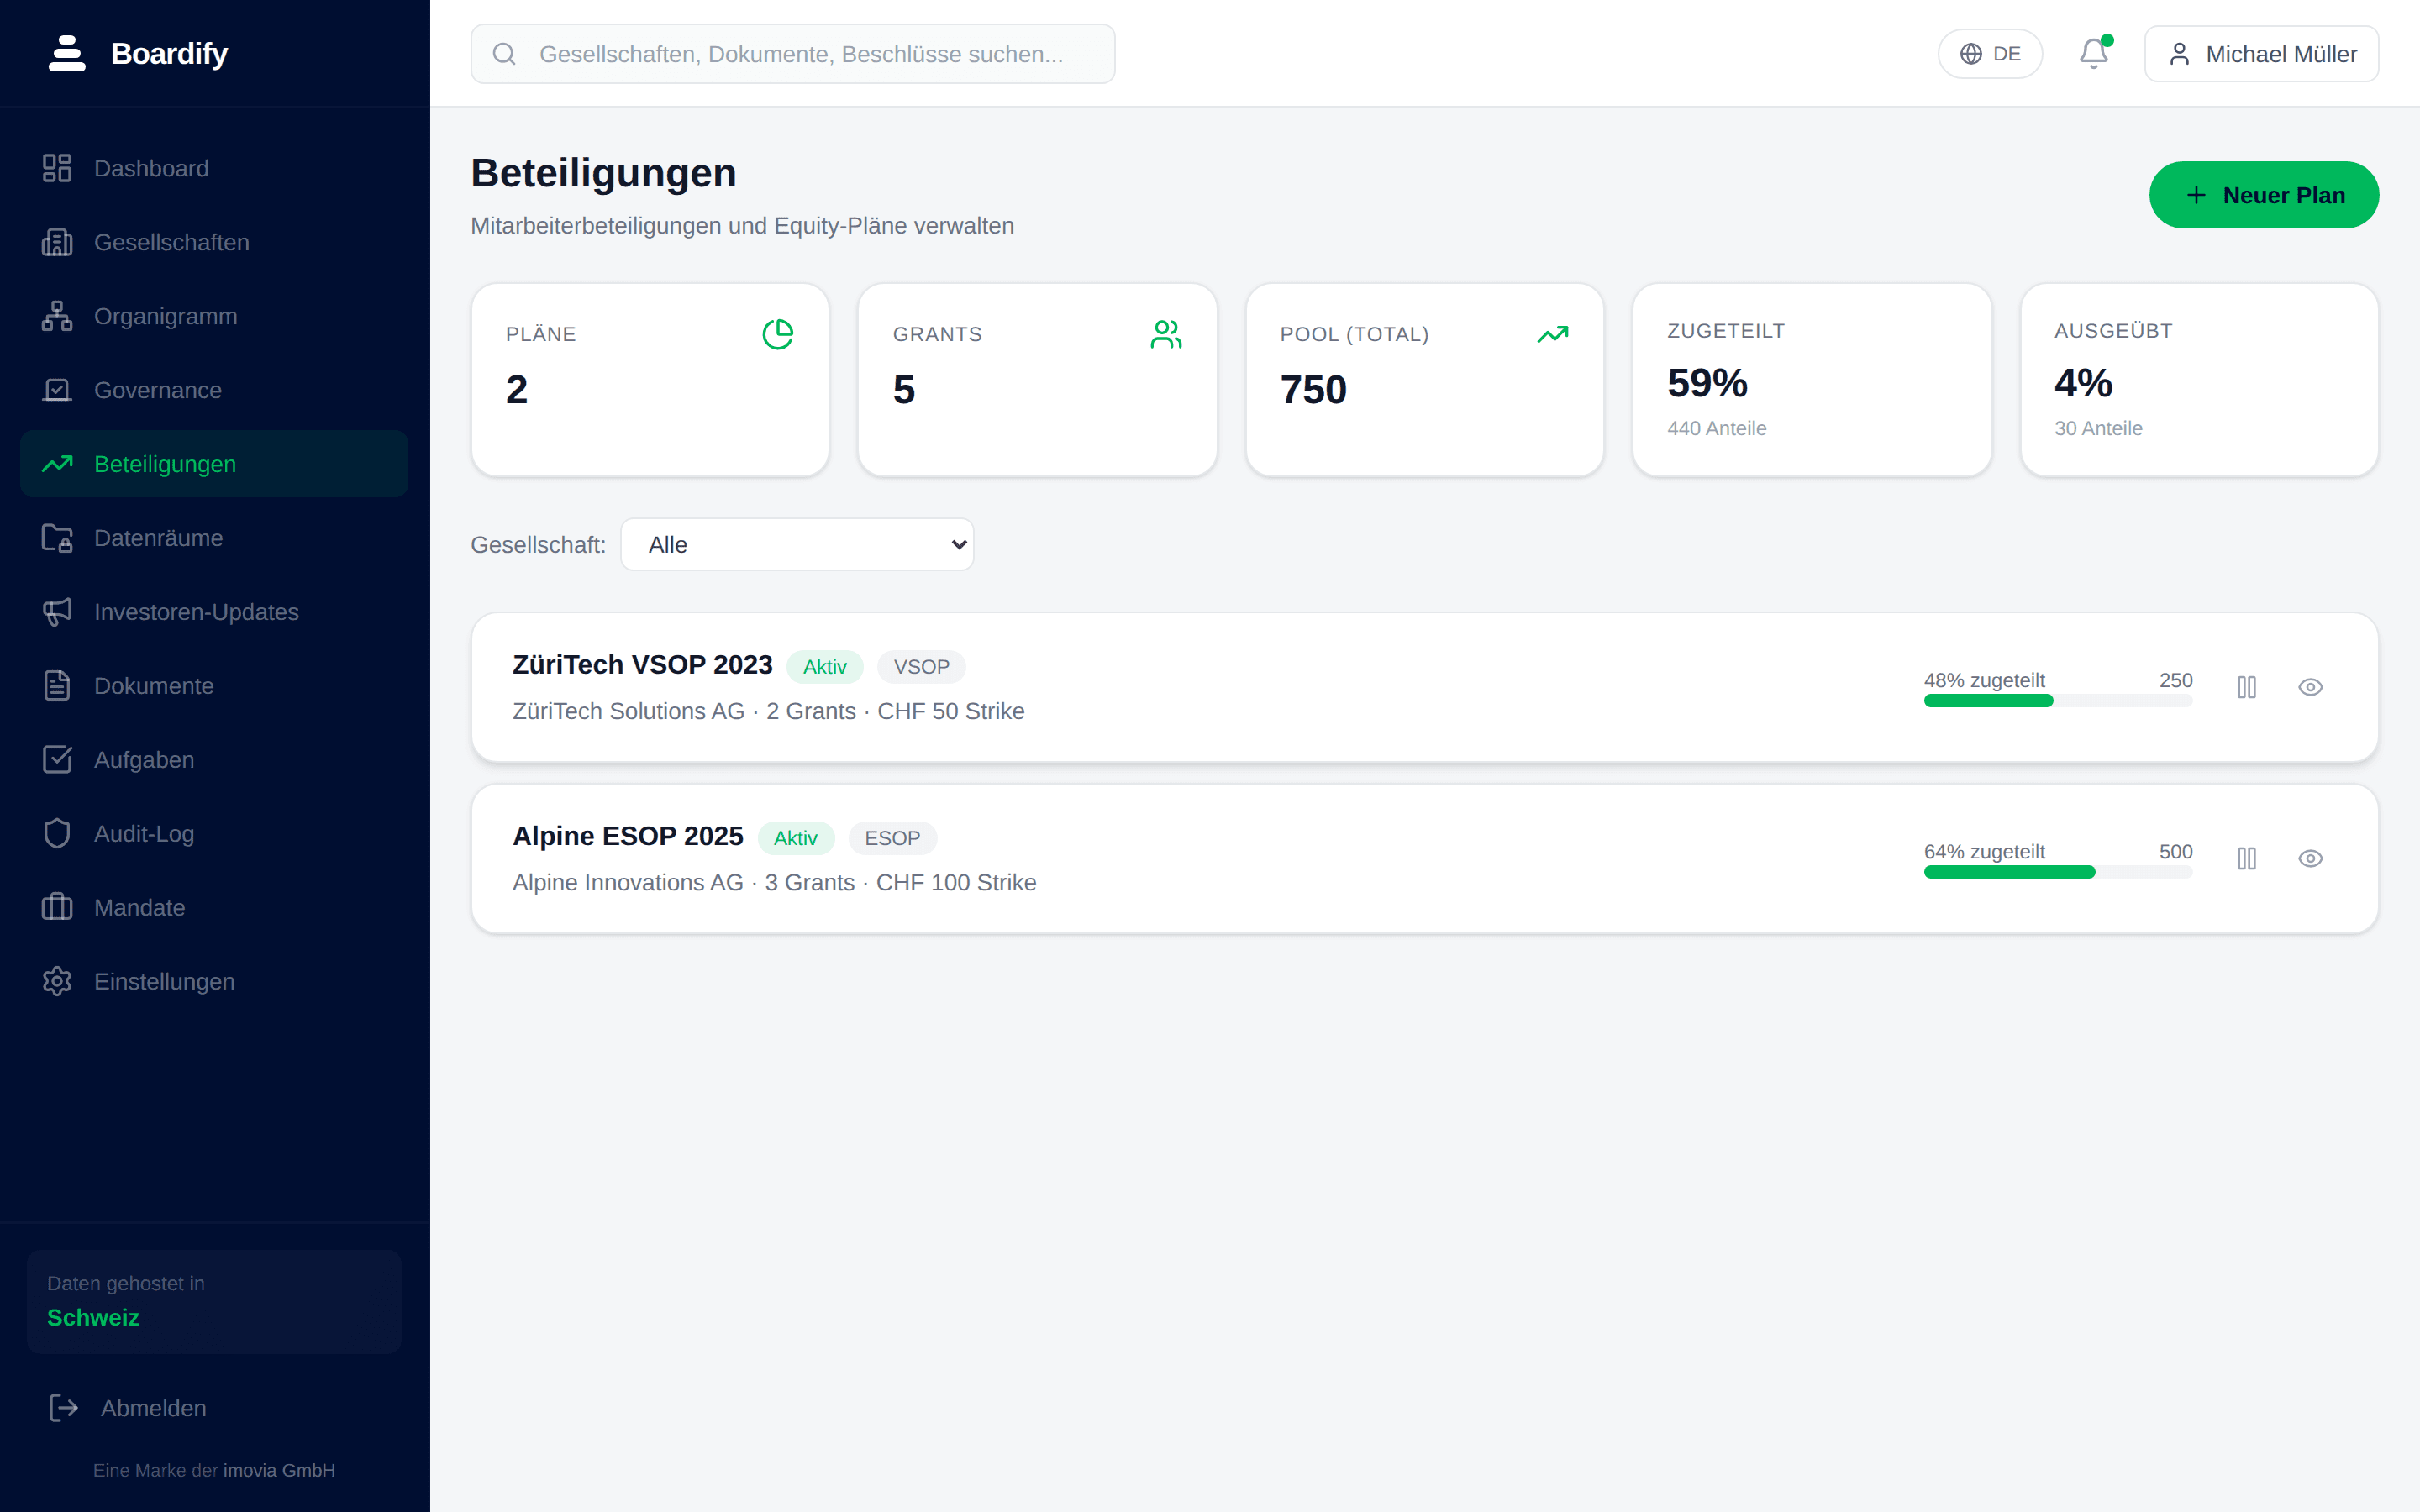Click the trend icon in Pool card
The image size is (2420, 1512).
point(1552,334)
